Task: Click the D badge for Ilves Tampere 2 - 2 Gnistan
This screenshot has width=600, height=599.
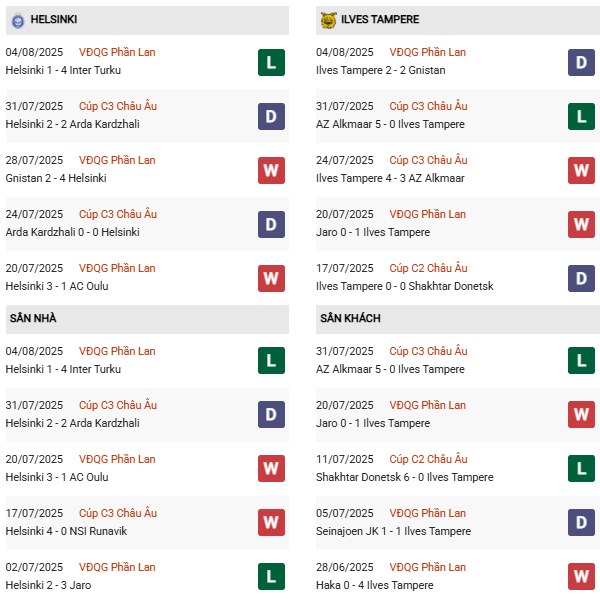Action: pyautogui.click(x=581, y=62)
